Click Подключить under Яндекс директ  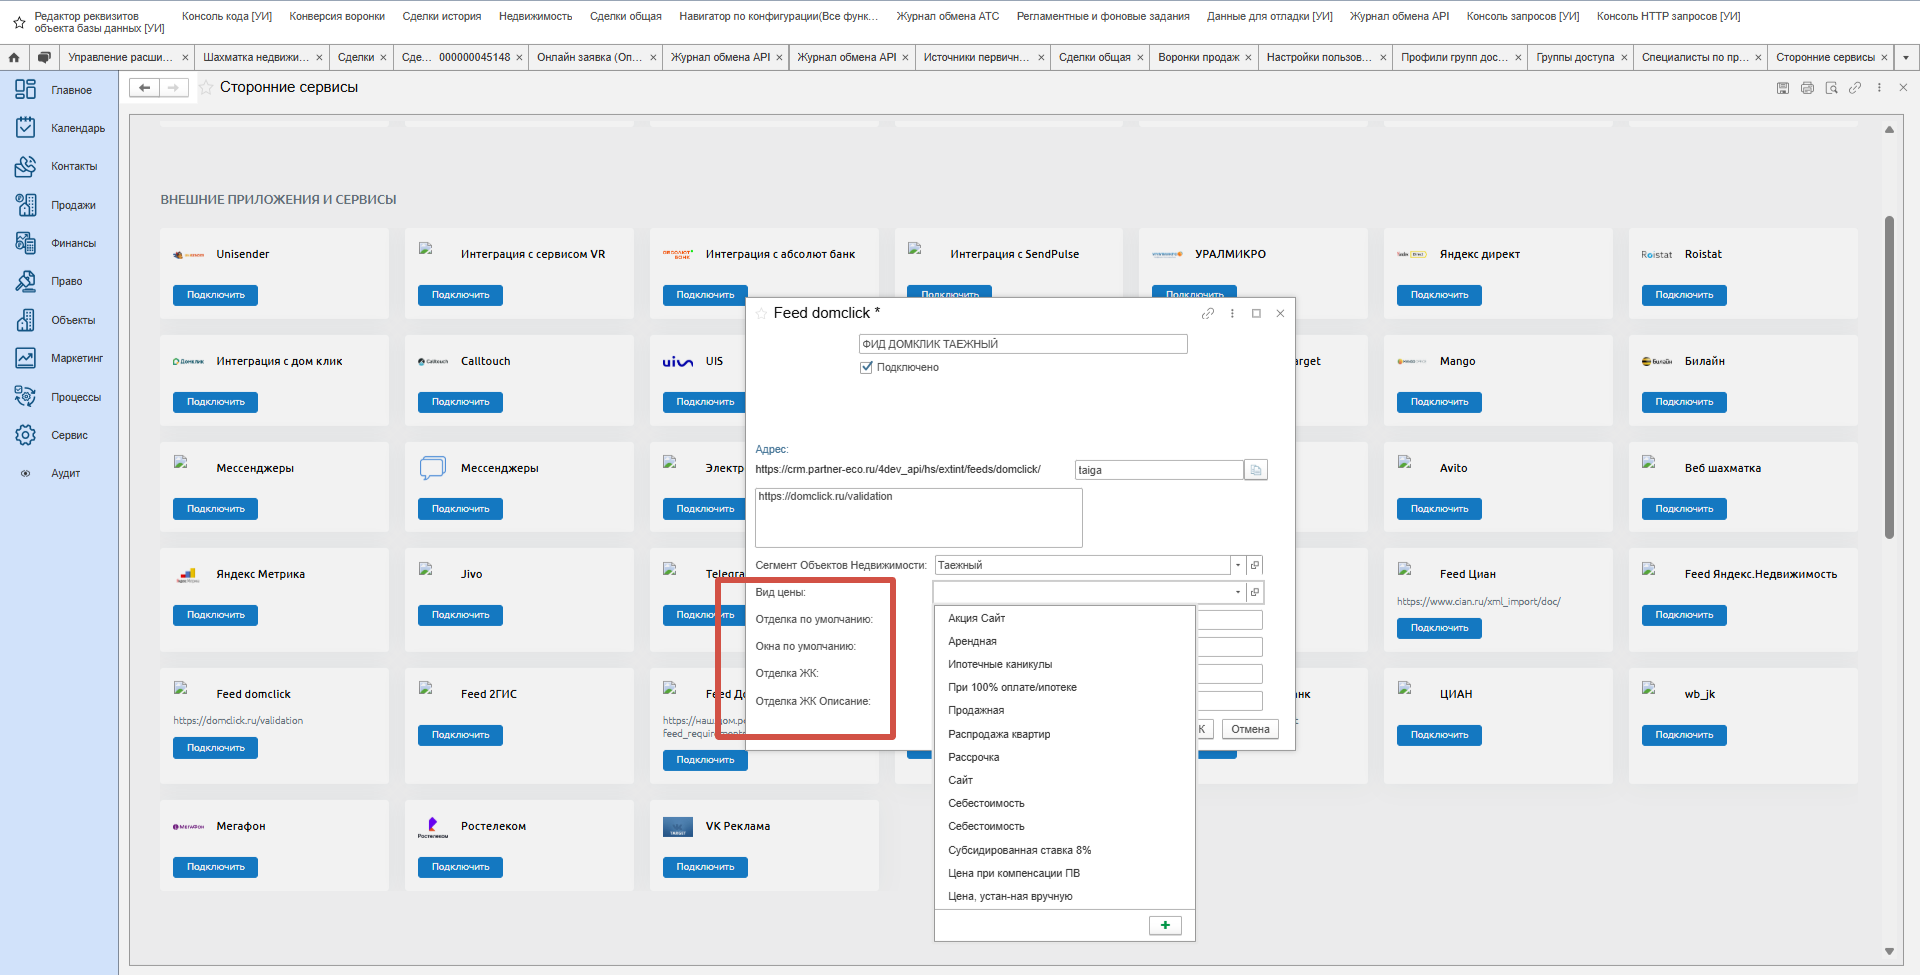tap(1439, 295)
